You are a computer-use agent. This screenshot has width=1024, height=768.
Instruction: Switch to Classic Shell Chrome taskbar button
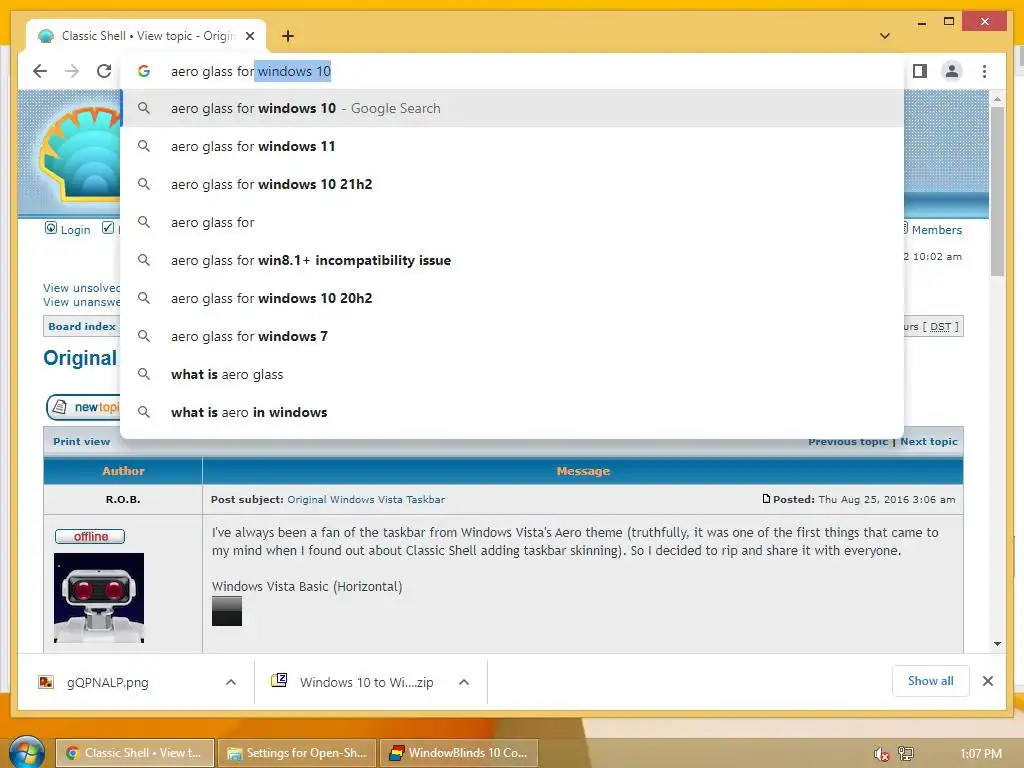coord(135,753)
